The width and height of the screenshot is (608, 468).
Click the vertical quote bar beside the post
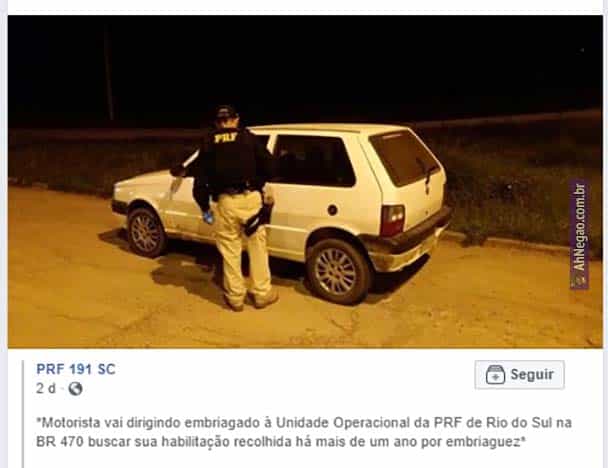pyautogui.click(x=23, y=414)
